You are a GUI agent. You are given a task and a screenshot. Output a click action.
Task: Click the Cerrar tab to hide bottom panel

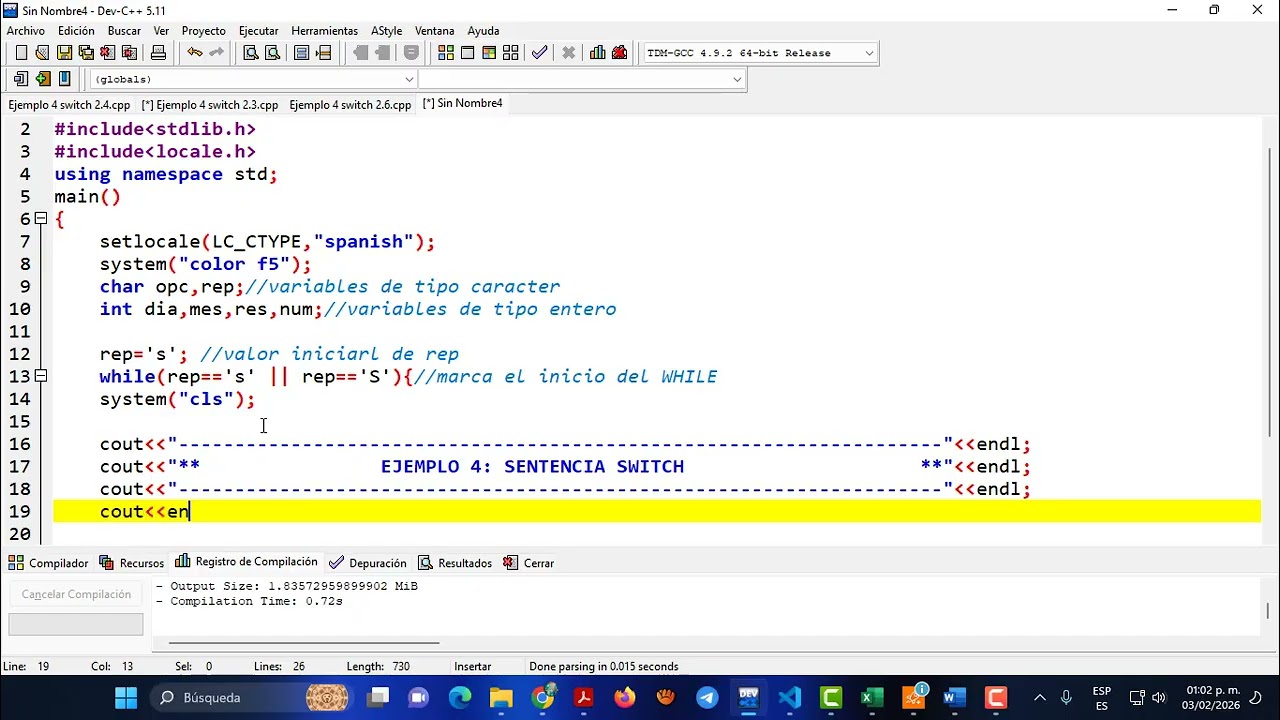(x=528, y=563)
